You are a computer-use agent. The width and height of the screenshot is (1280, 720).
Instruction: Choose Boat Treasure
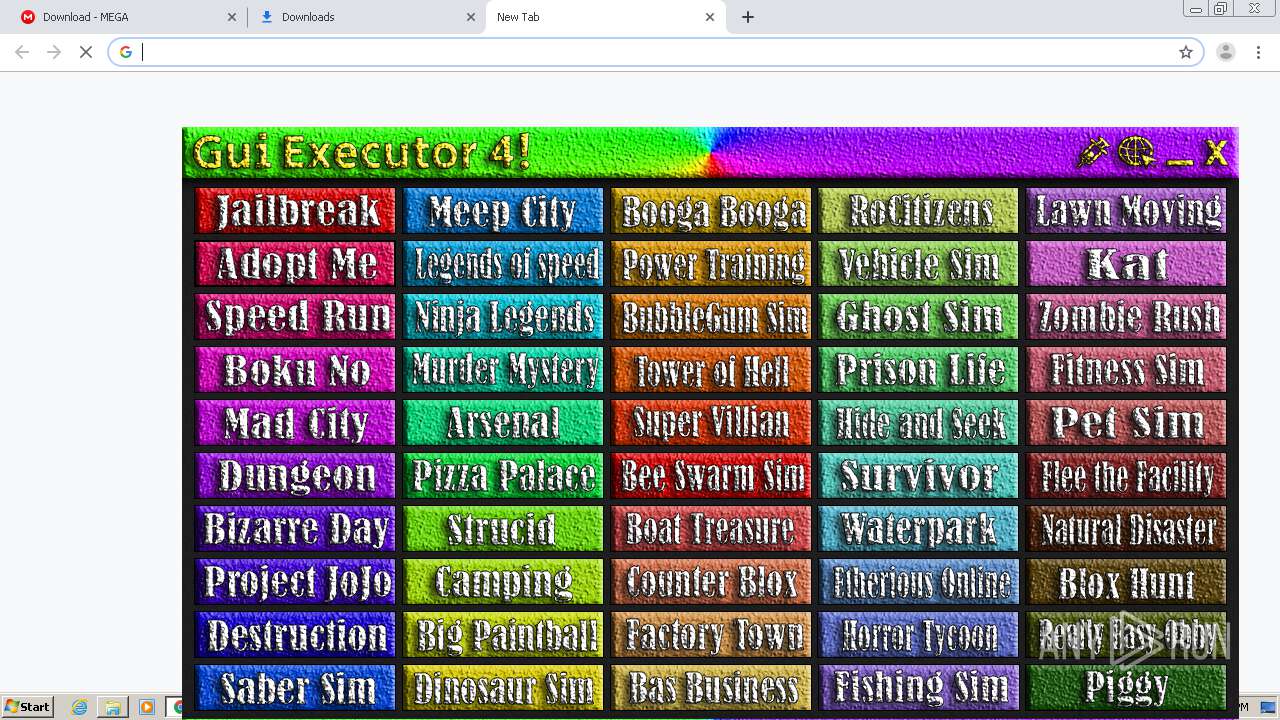(712, 529)
